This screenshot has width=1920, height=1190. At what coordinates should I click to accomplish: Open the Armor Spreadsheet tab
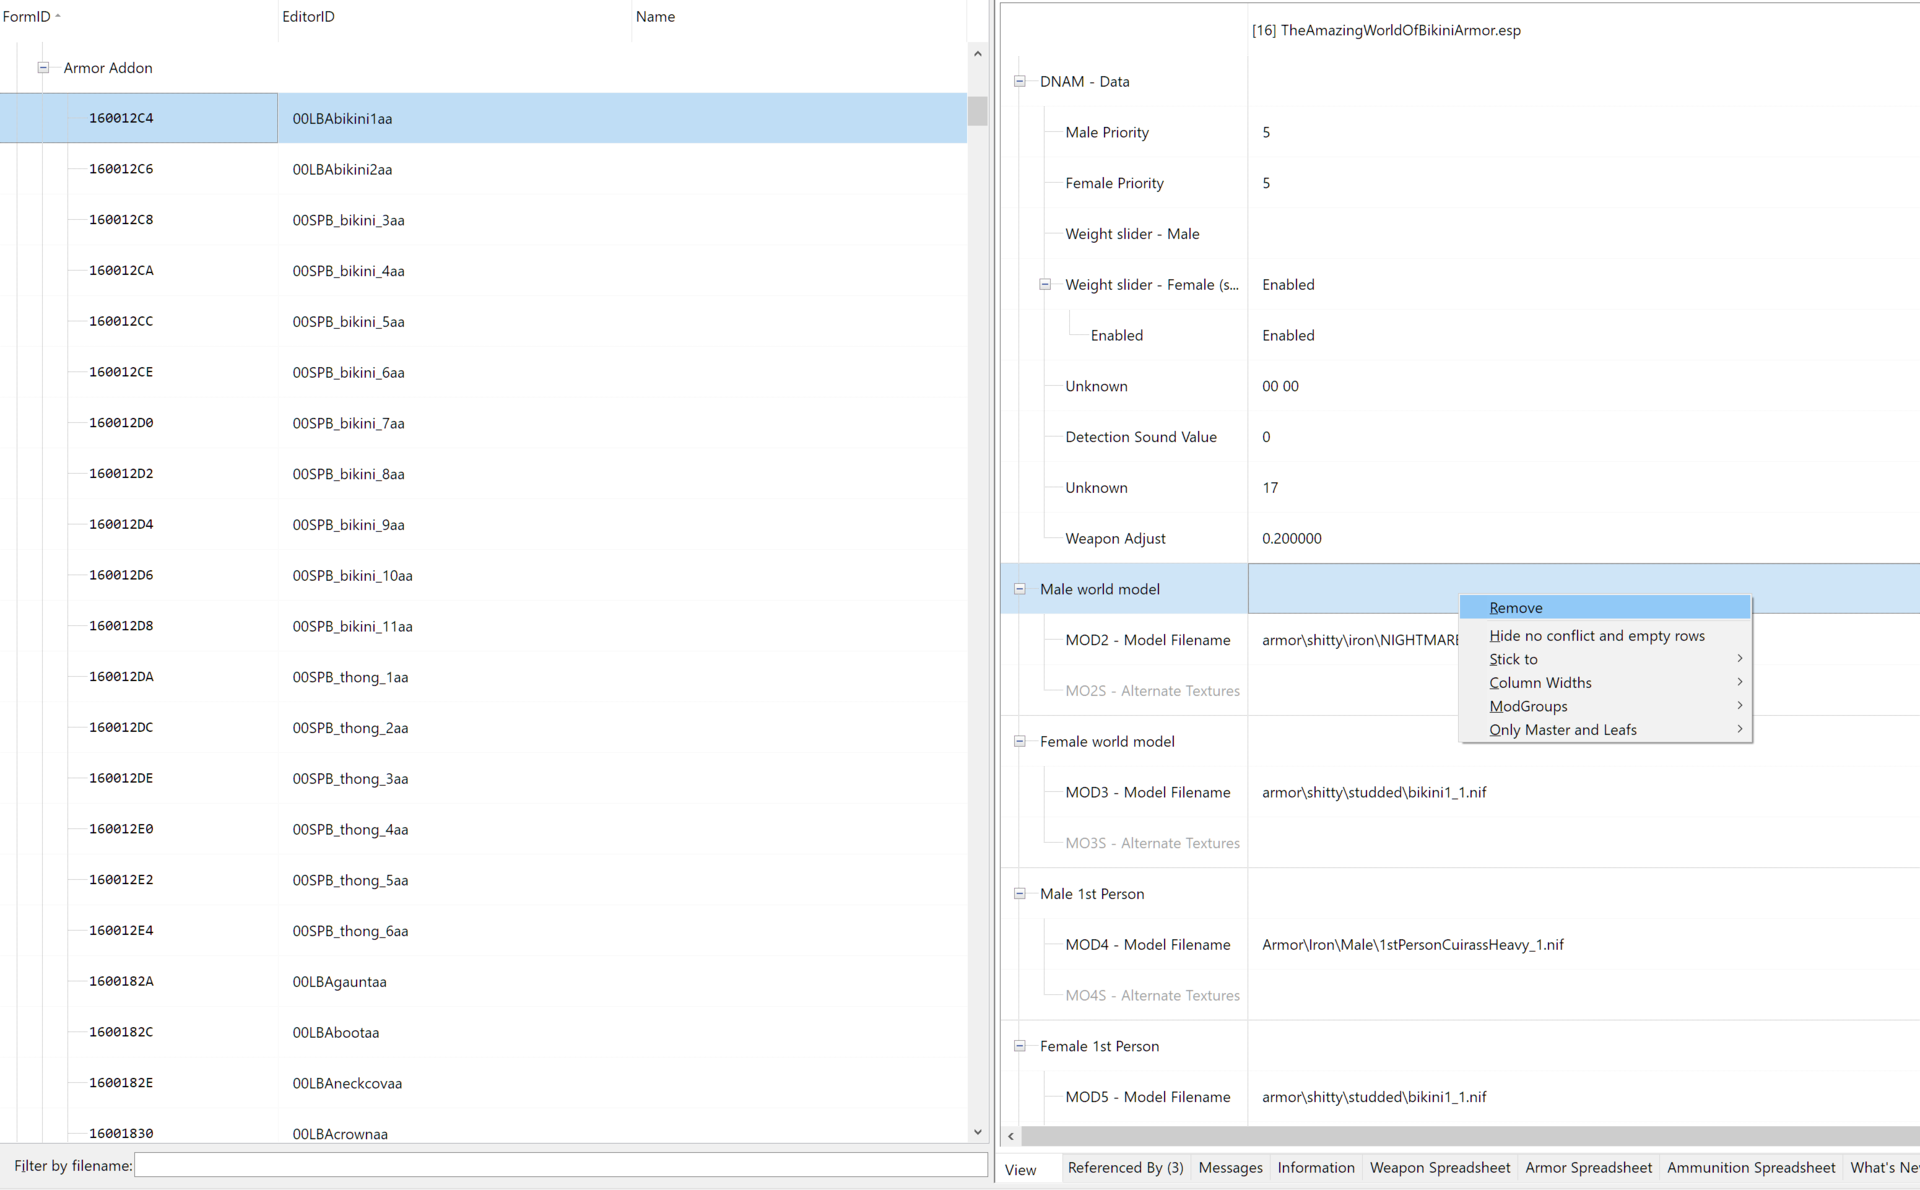[1588, 1168]
